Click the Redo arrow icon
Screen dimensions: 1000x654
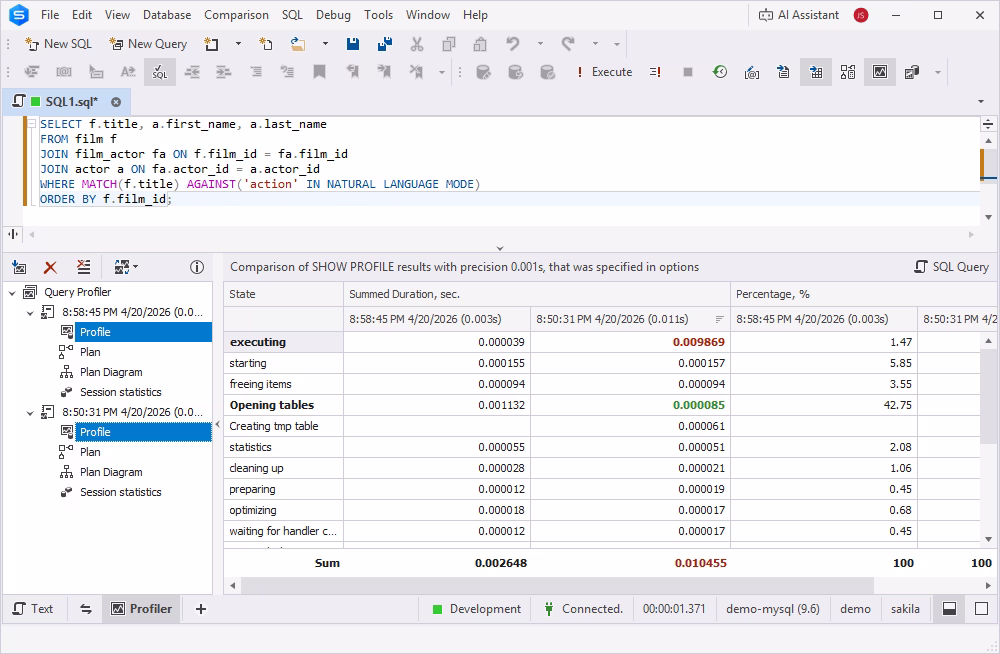tap(568, 44)
